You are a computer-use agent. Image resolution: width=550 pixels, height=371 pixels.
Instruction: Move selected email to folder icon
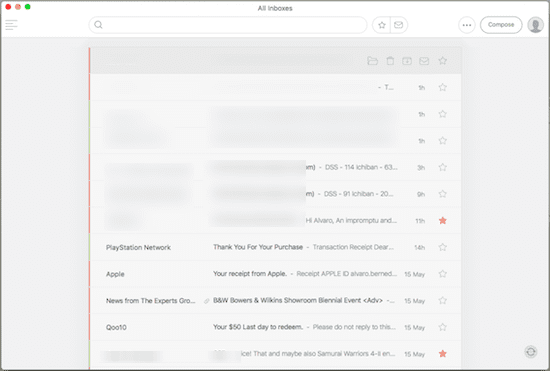pos(373,61)
